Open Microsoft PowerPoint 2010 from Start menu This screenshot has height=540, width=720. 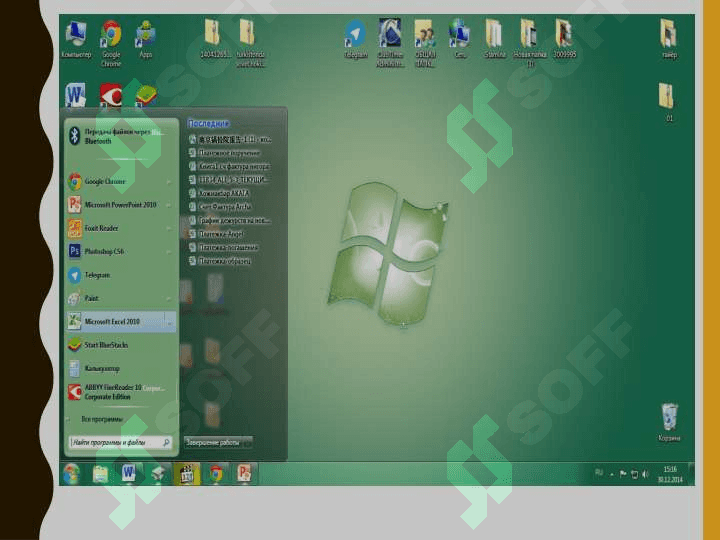120,205
